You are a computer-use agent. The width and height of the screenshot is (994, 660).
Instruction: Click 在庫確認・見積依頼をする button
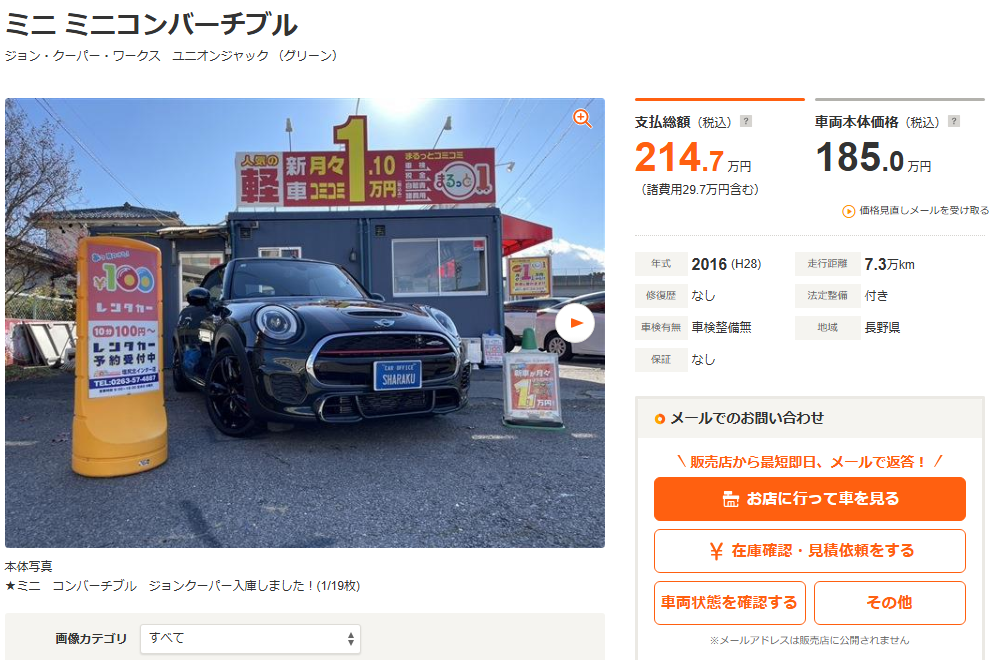[810, 551]
